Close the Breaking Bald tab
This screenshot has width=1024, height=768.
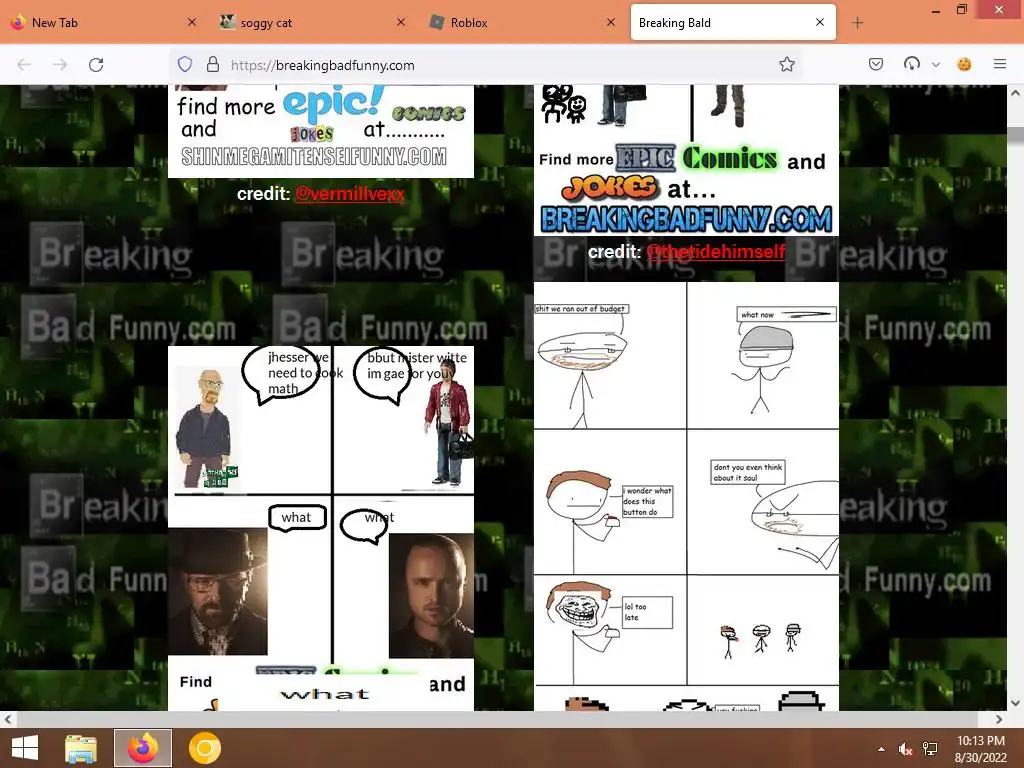[820, 22]
